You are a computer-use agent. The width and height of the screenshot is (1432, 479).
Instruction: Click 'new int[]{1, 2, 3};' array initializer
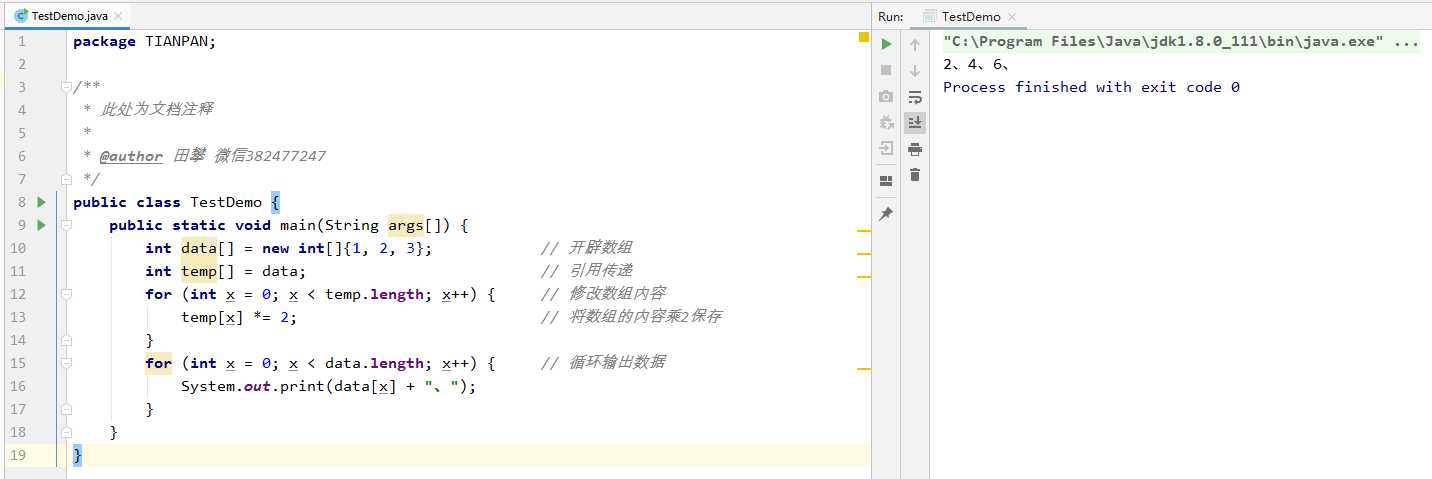coord(347,248)
